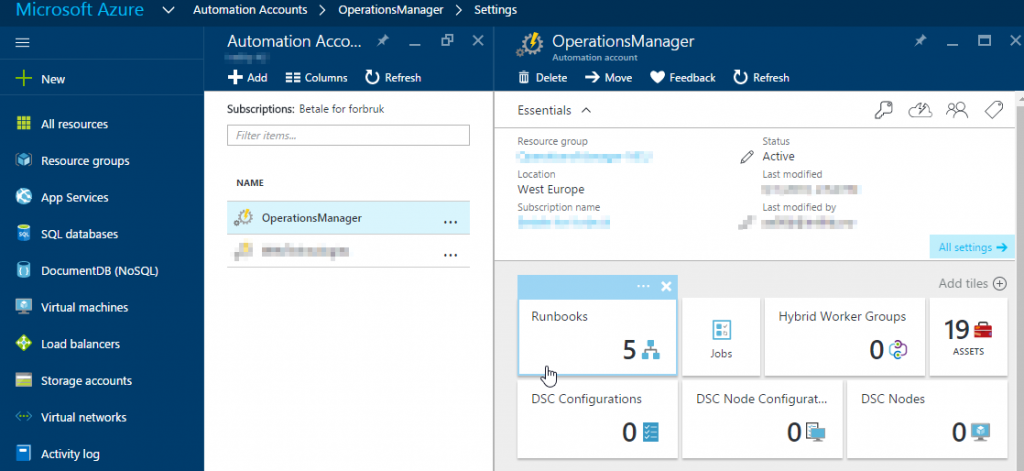Open the Jobs tile

(721, 337)
